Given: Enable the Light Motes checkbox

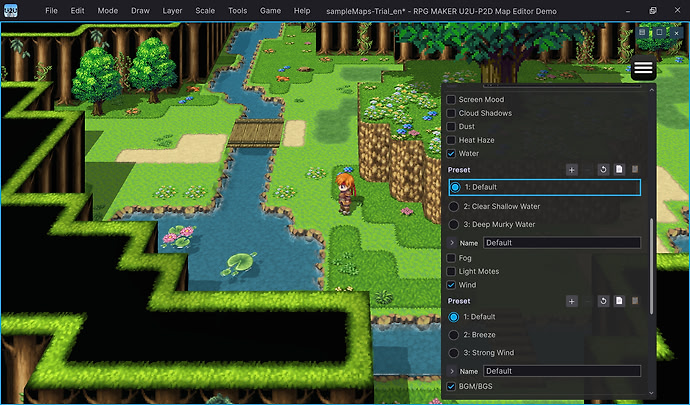Looking at the screenshot, I should pos(451,271).
